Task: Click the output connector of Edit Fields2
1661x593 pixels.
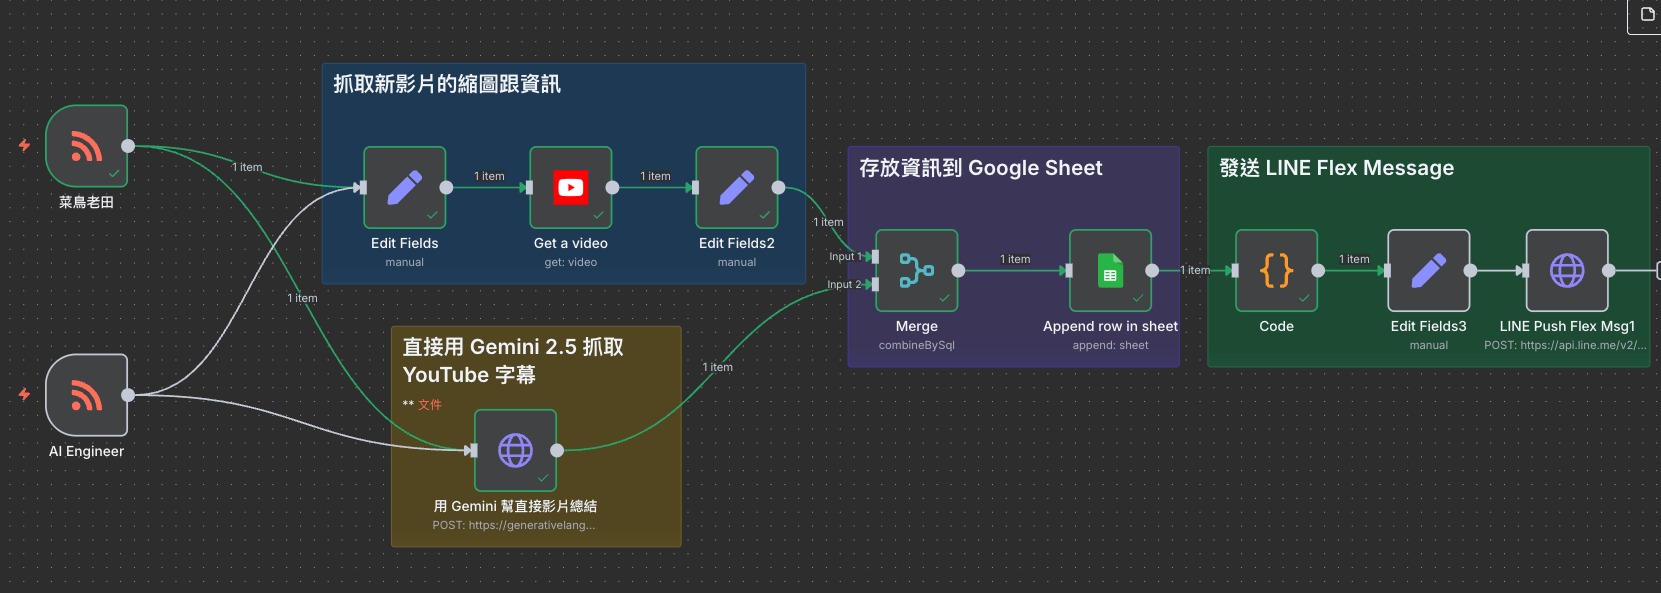Action: pyautogui.click(x=778, y=187)
